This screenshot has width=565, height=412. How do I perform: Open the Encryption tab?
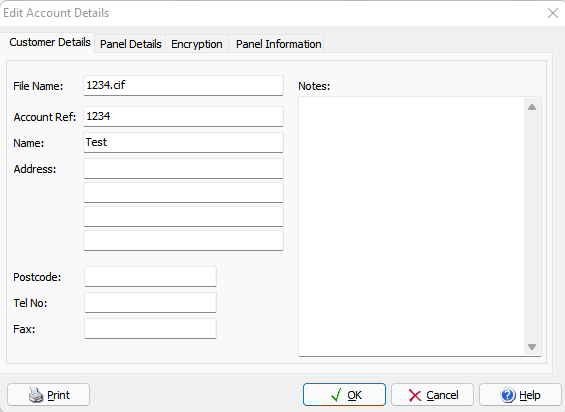(x=197, y=44)
